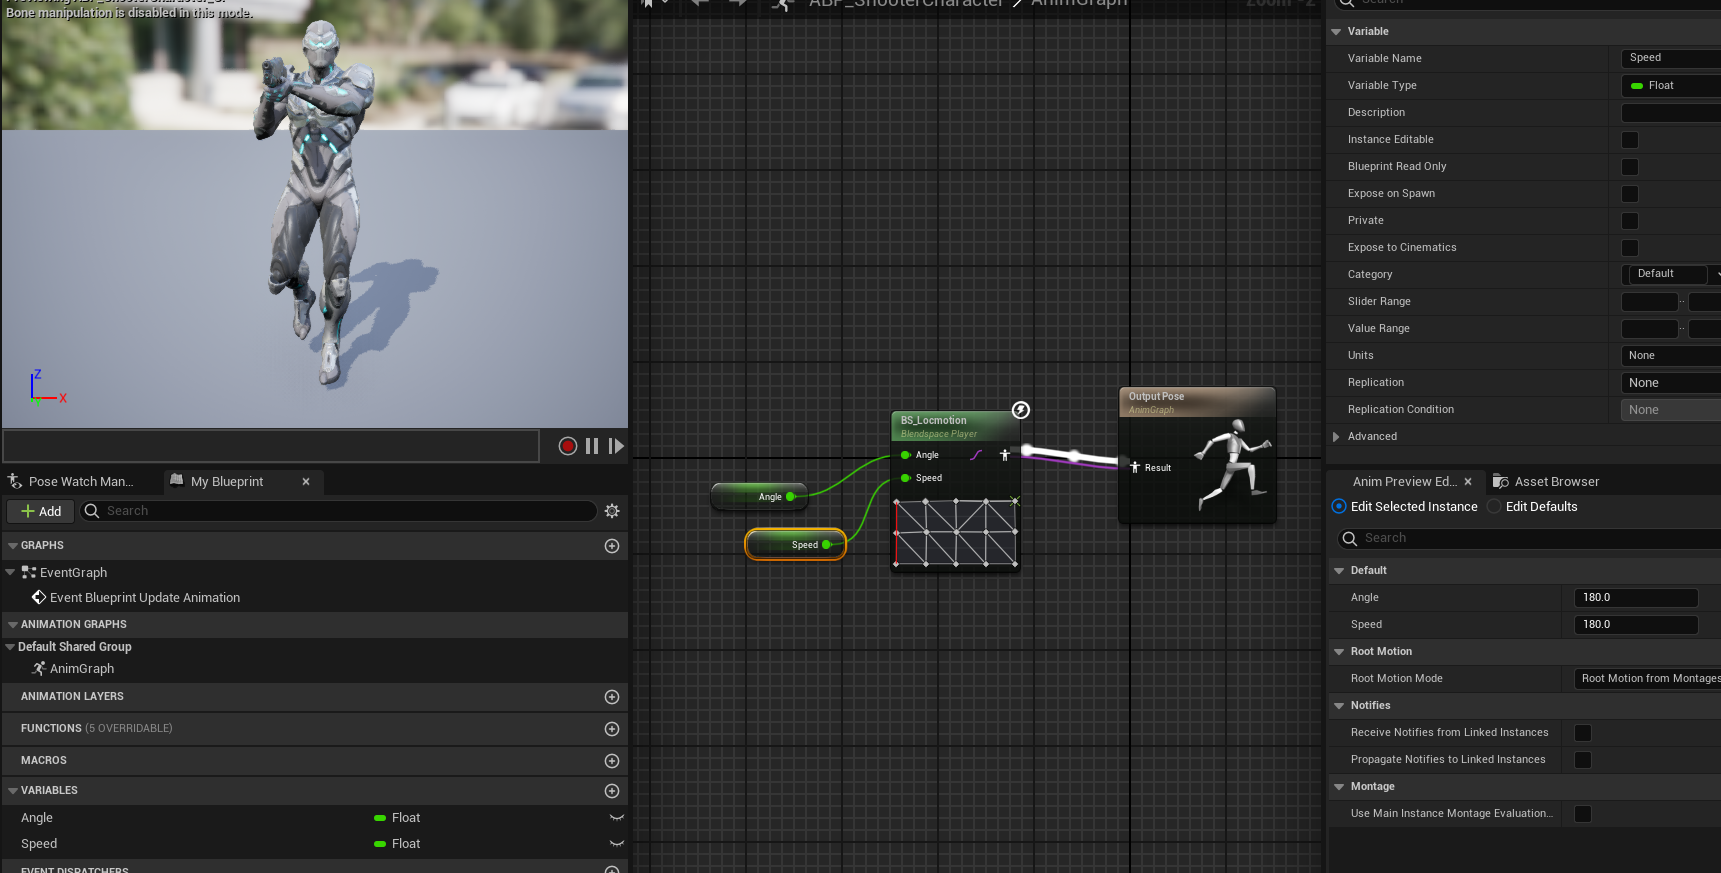Enable Private checkbox
Image resolution: width=1721 pixels, height=873 pixels.
(1630, 221)
